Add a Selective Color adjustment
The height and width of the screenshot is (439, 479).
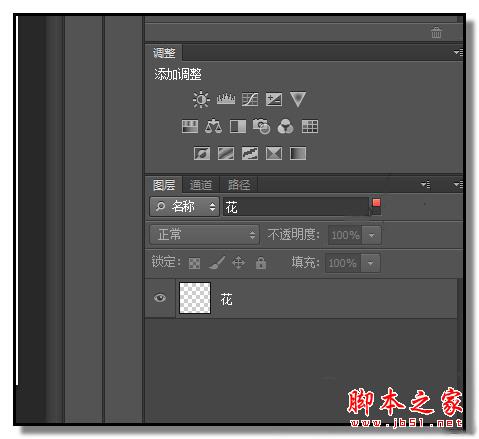coord(274,154)
